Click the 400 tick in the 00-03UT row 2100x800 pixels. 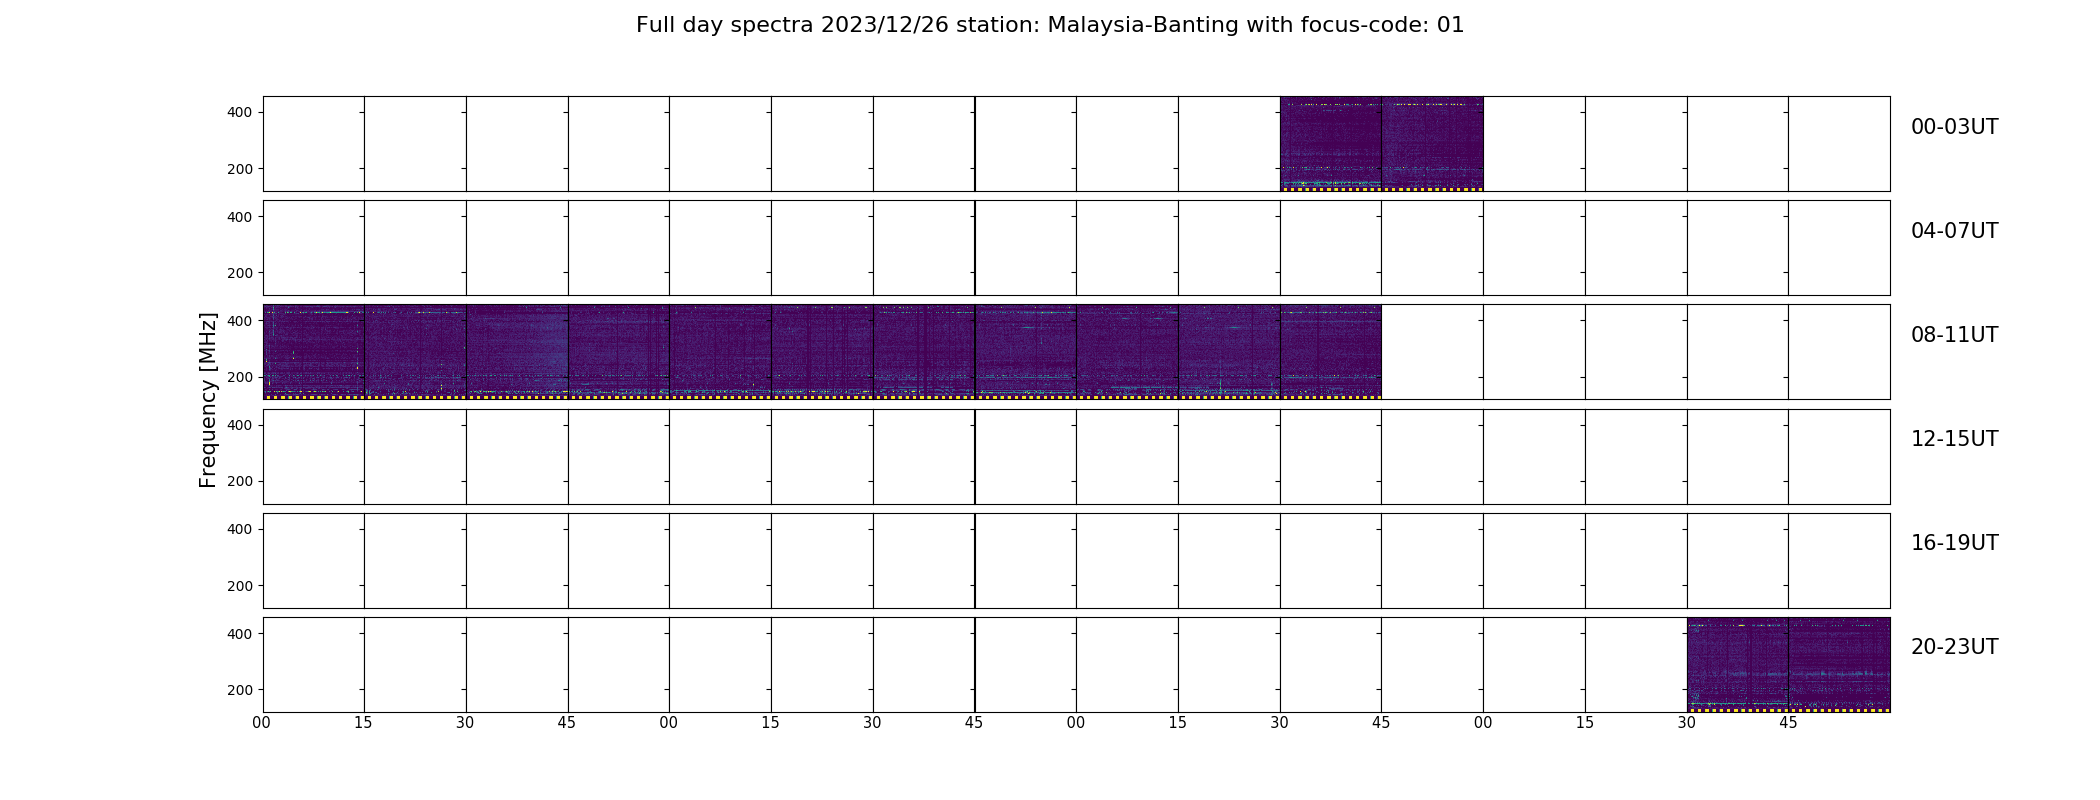pos(240,113)
